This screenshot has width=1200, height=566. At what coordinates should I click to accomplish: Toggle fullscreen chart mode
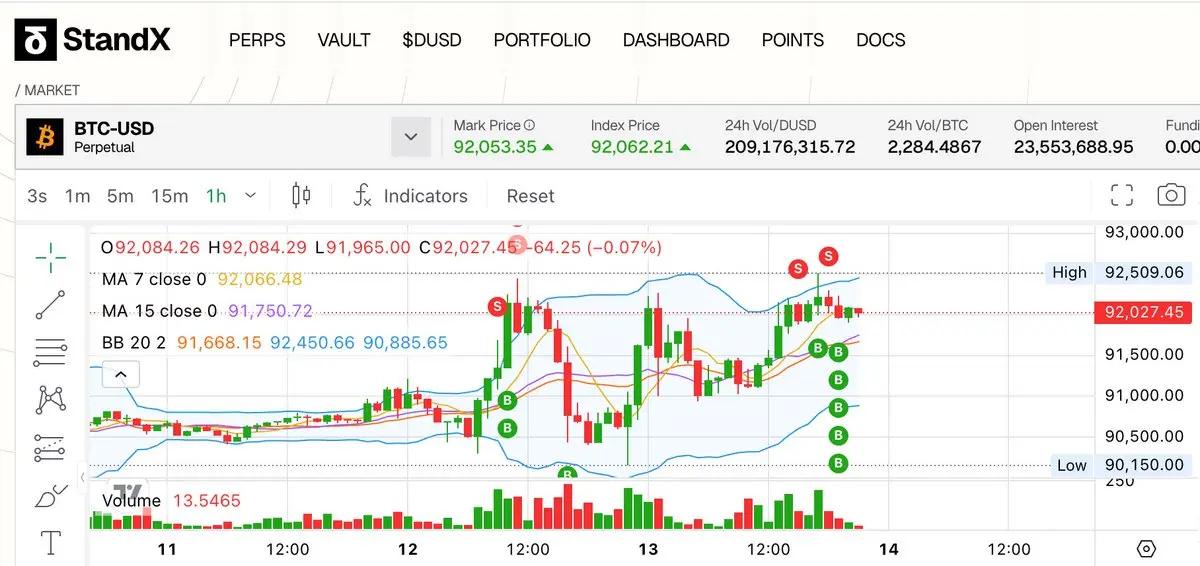pyautogui.click(x=1123, y=195)
